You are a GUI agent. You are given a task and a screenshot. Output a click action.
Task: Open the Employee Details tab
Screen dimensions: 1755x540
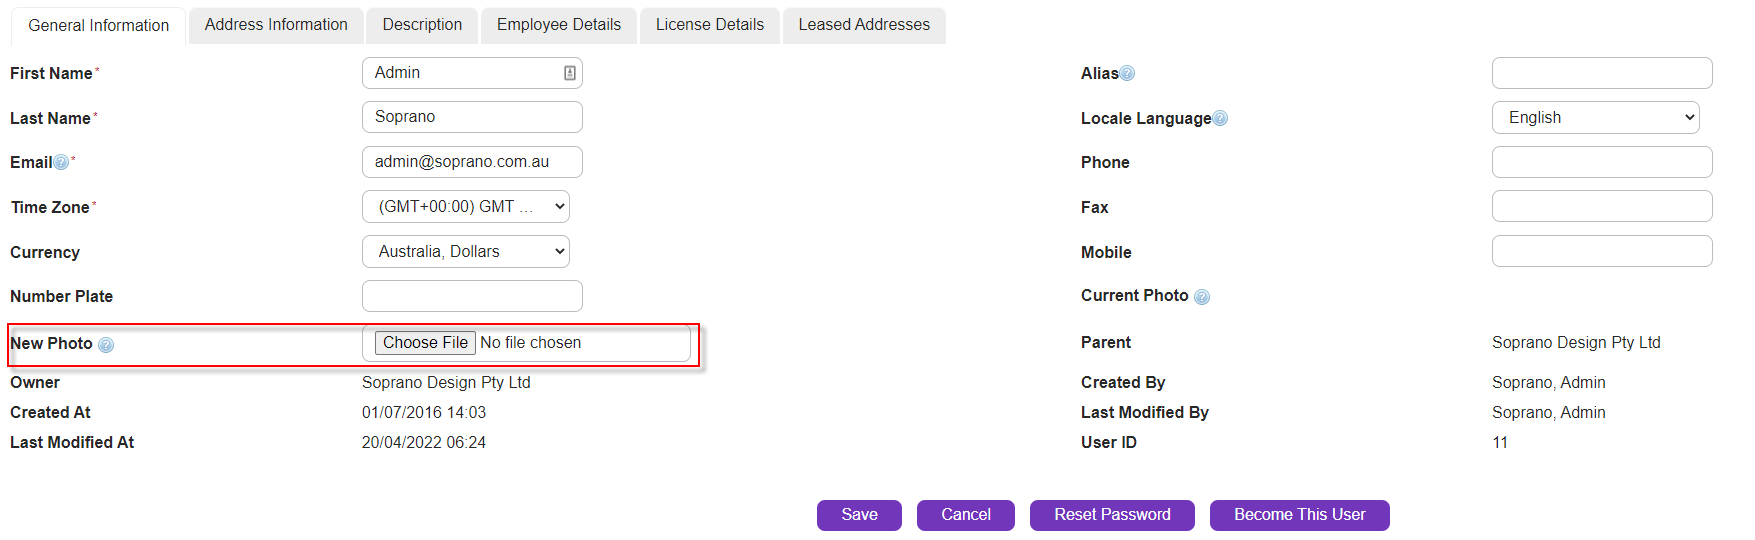click(x=558, y=25)
